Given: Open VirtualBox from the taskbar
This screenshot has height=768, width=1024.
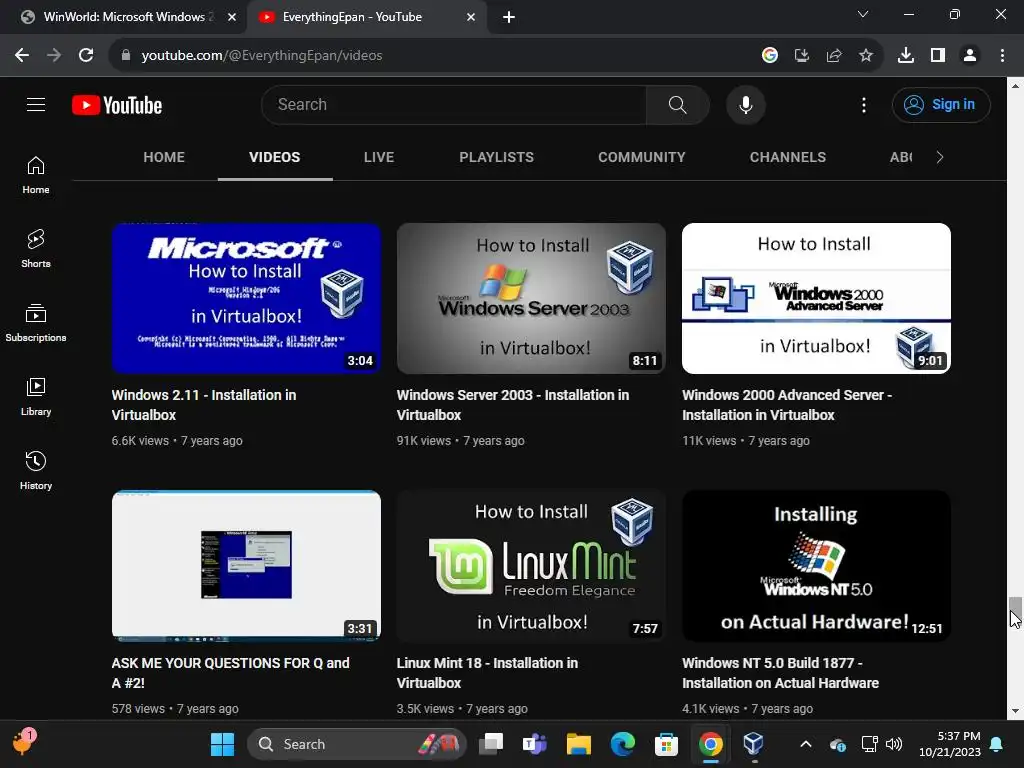Looking at the screenshot, I should click(x=753, y=744).
